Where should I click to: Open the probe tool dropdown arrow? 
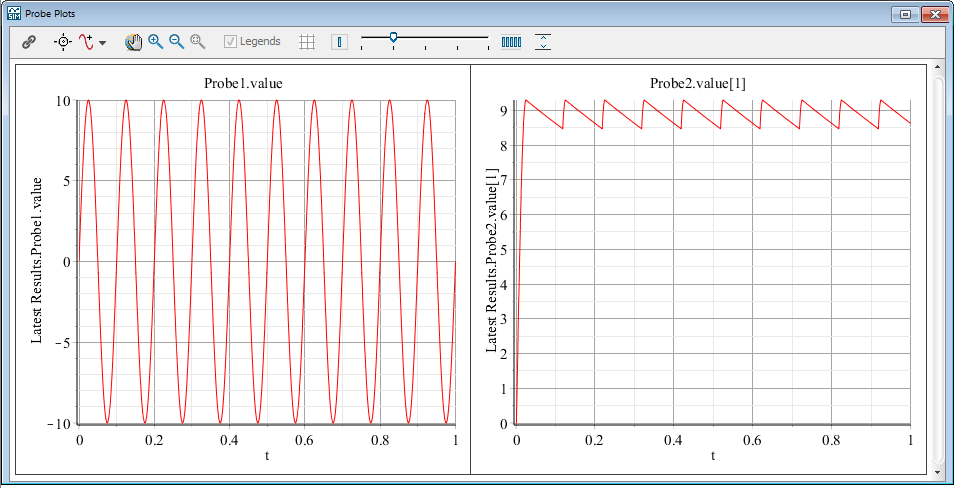(x=102, y=44)
